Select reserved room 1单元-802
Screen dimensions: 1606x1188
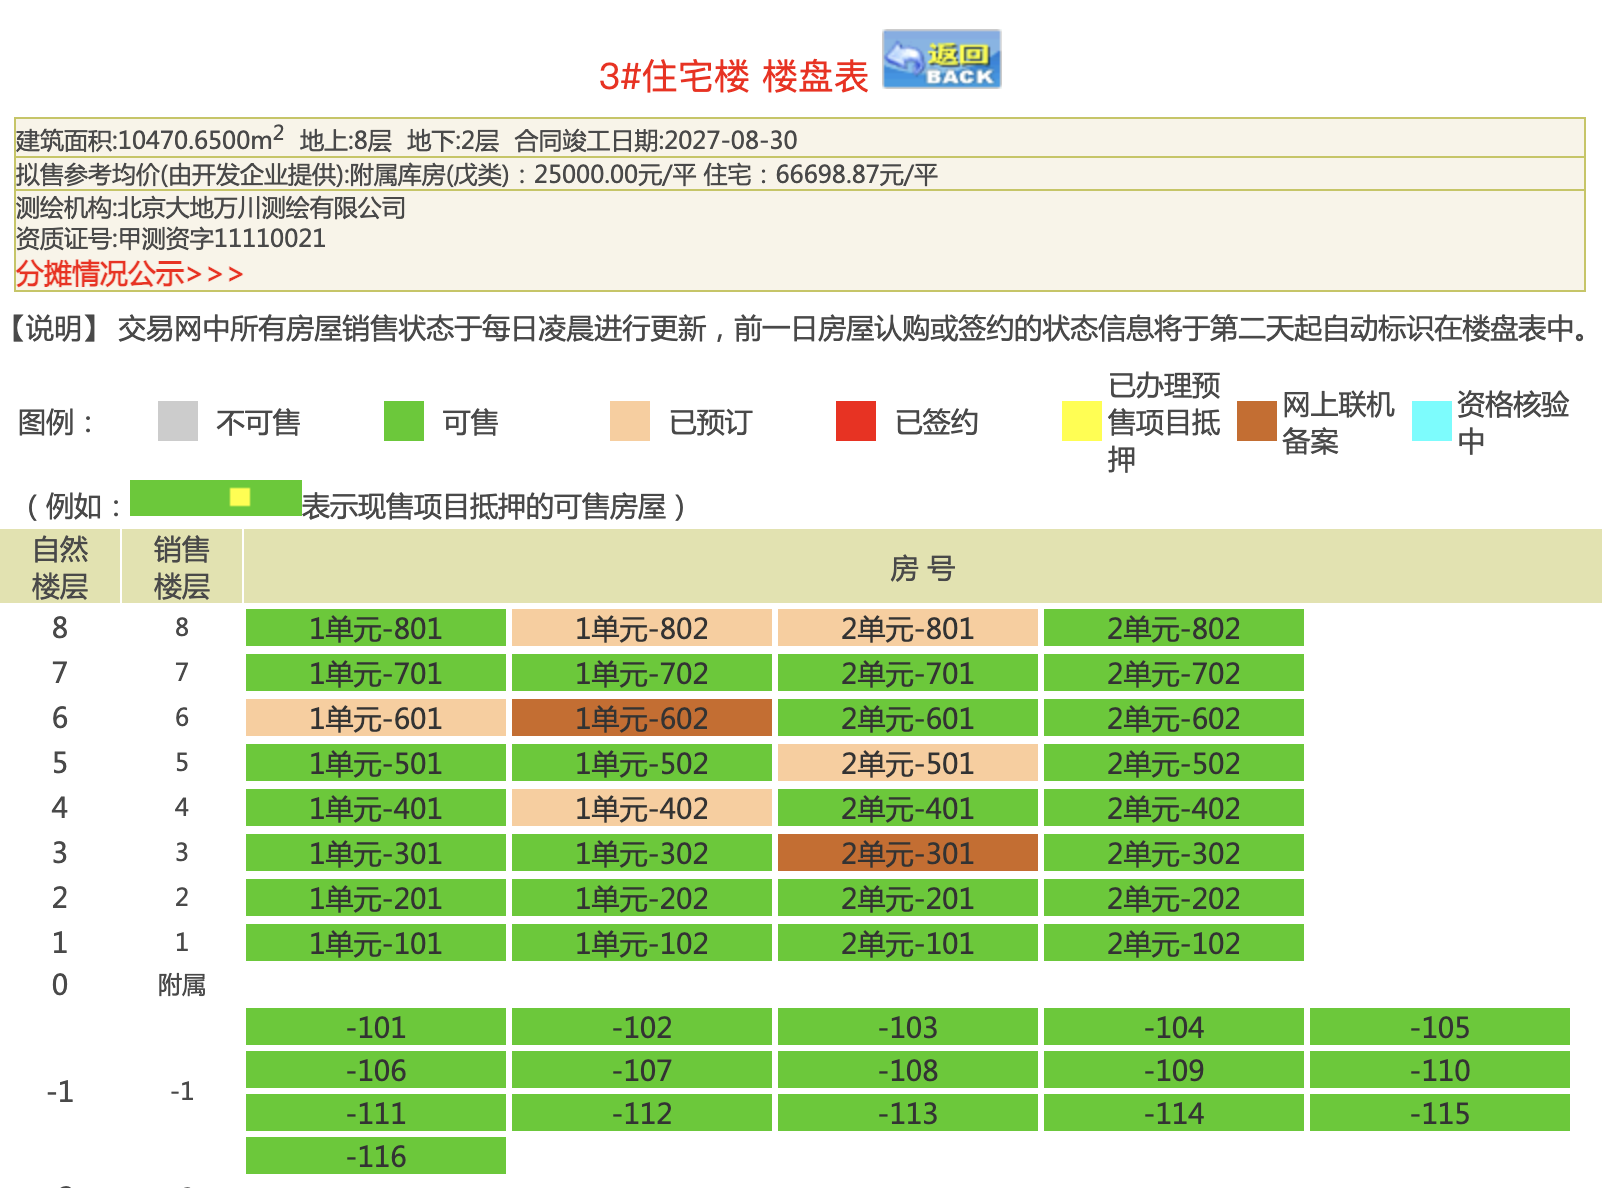tap(641, 628)
